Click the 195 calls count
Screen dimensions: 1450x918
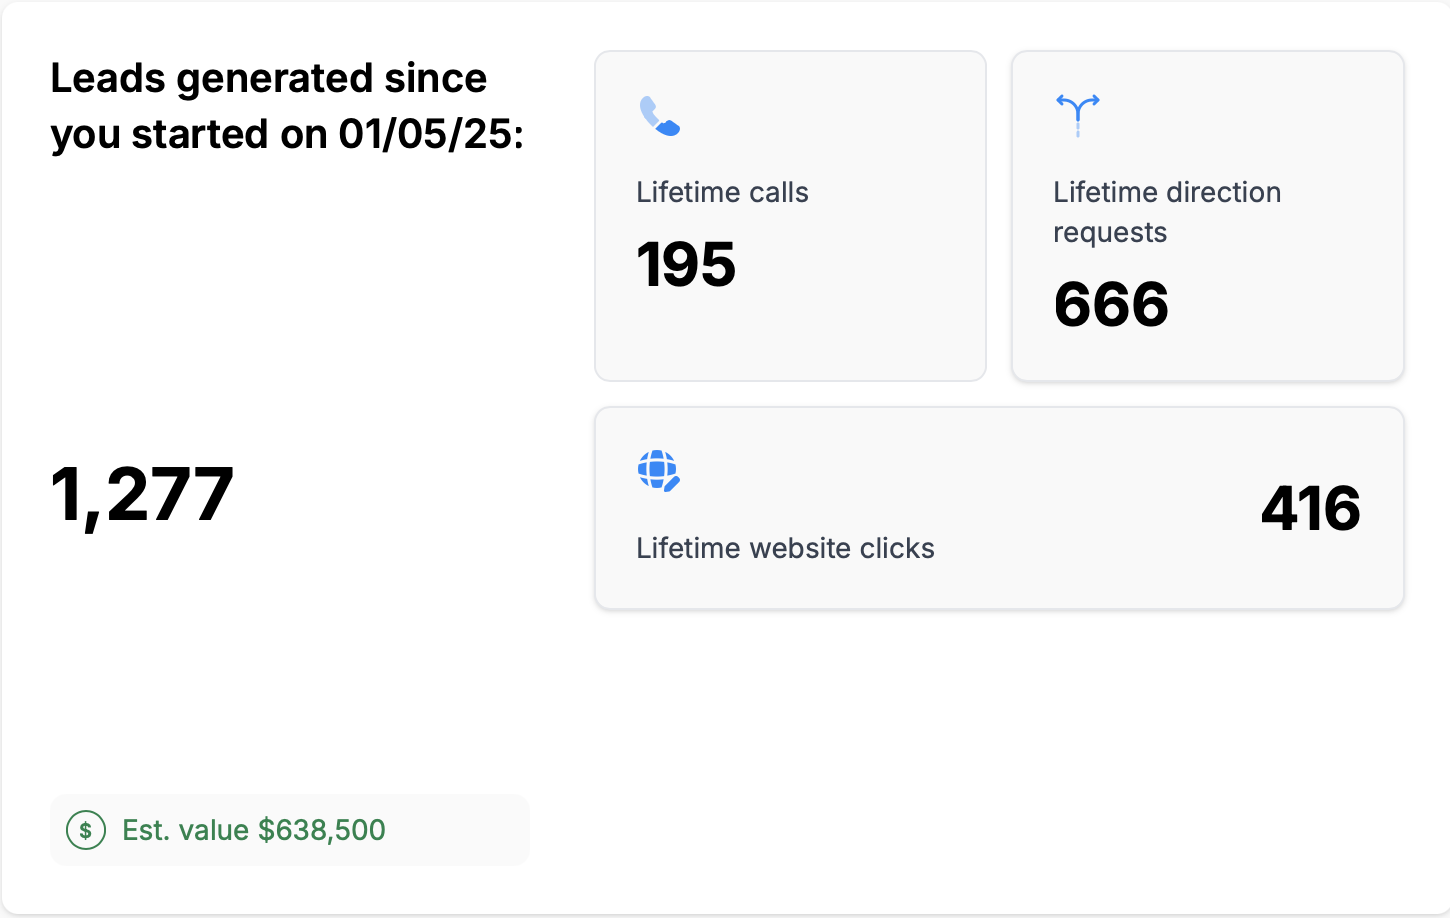point(686,265)
